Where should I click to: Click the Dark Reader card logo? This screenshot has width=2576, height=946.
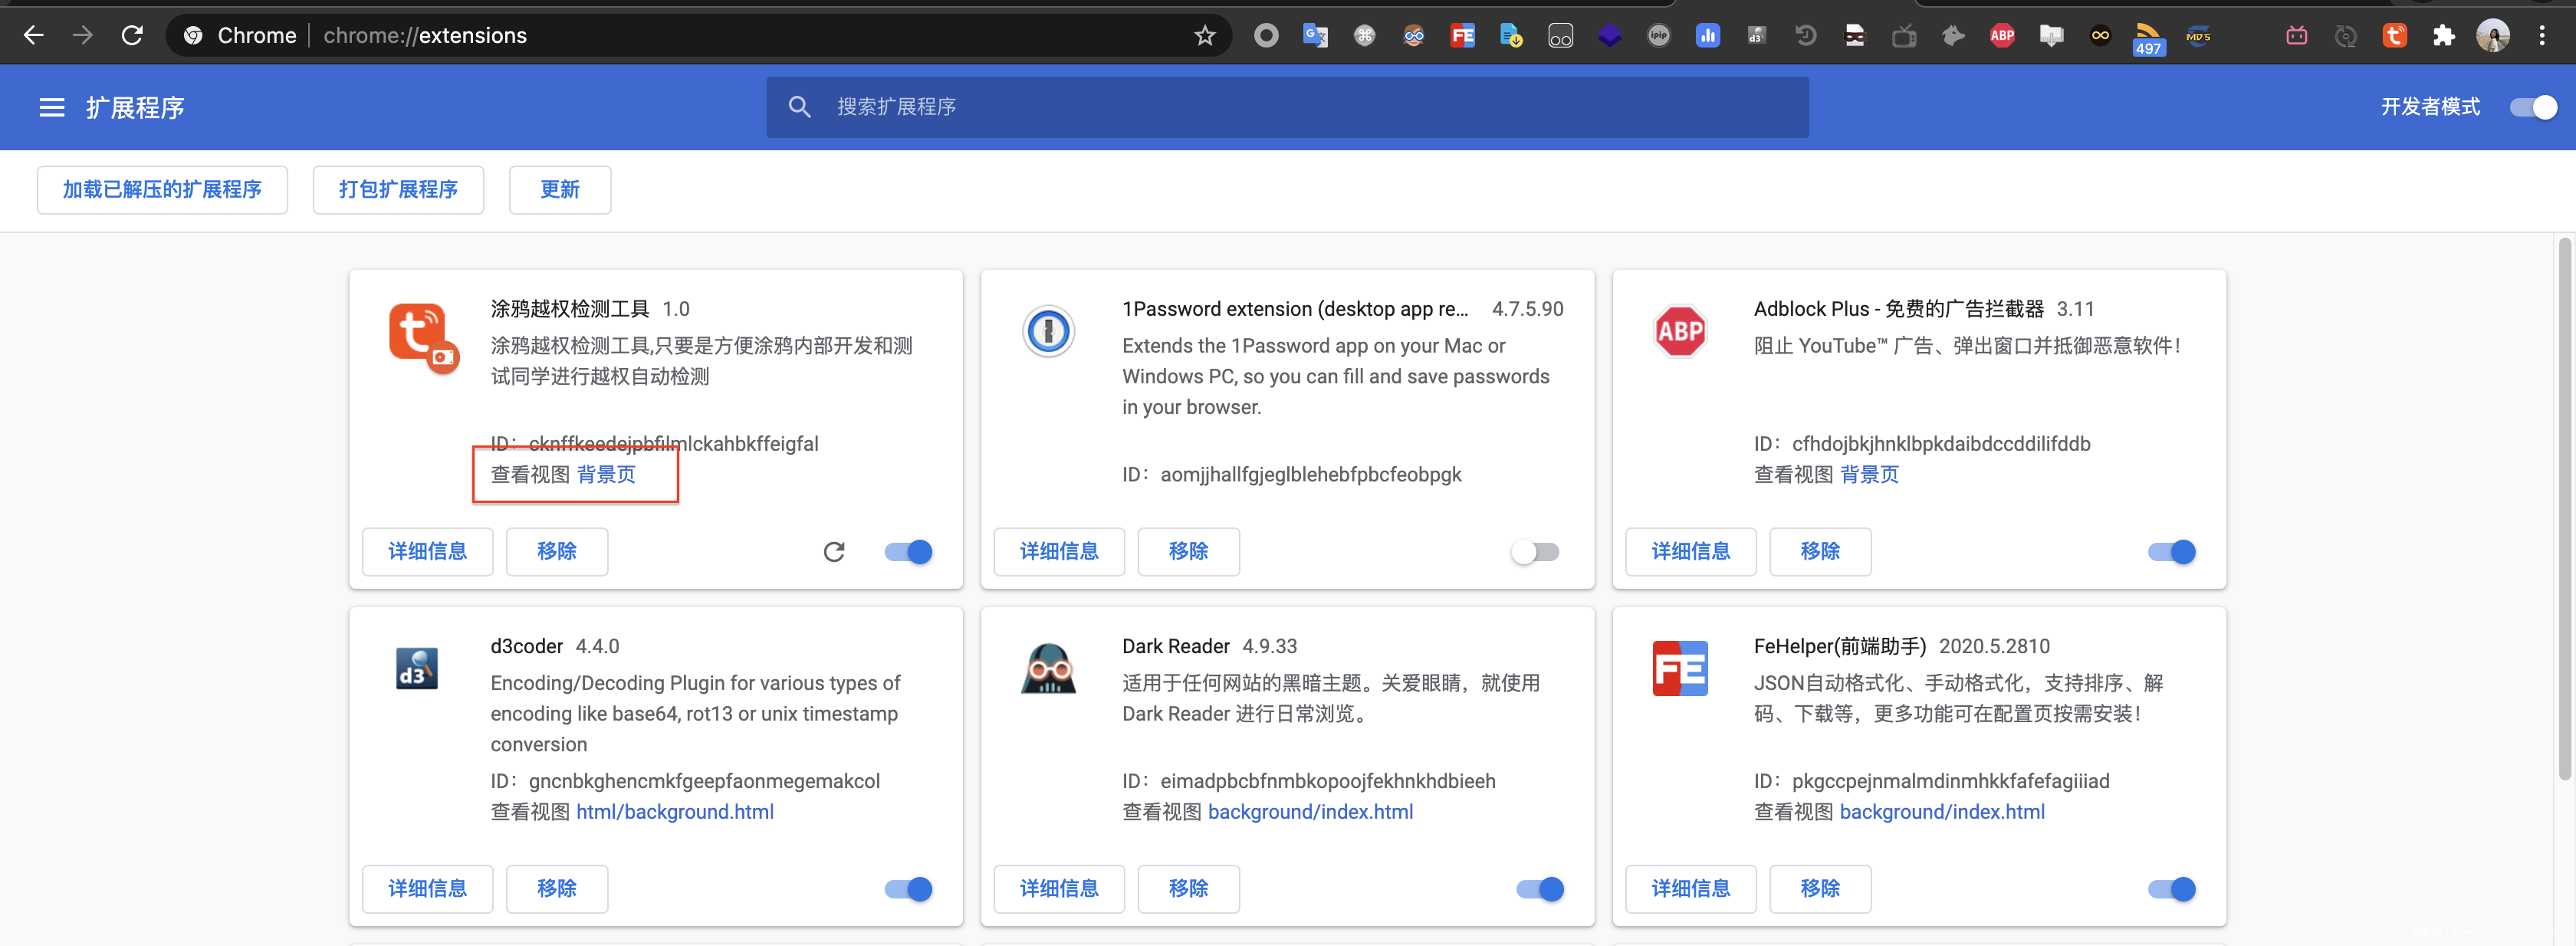tap(1048, 668)
